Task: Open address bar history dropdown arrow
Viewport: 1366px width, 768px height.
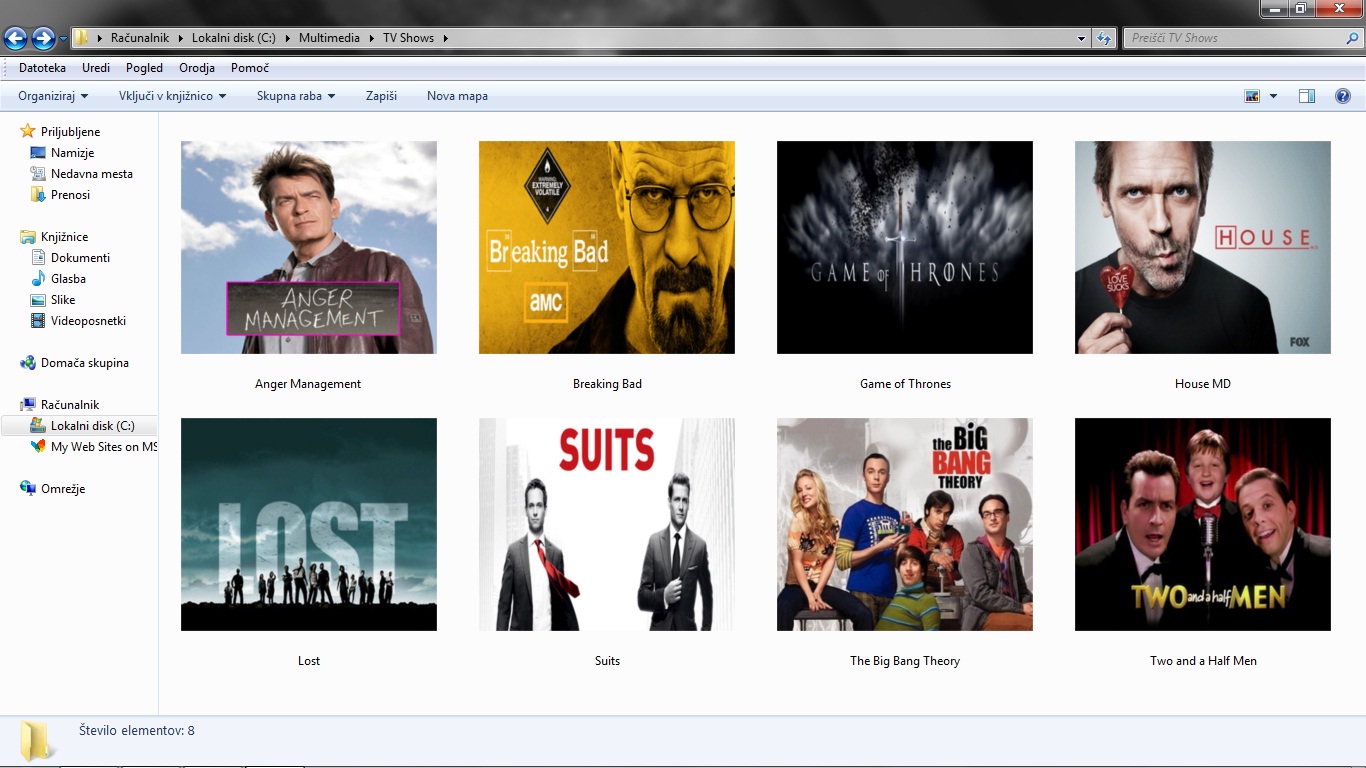Action: click(x=1082, y=38)
